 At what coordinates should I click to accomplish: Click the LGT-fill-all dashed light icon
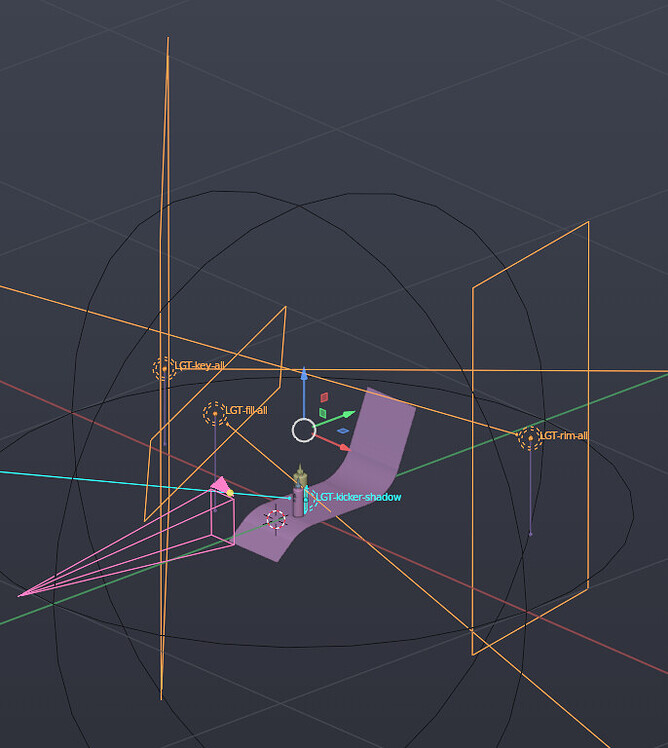tap(215, 414)
